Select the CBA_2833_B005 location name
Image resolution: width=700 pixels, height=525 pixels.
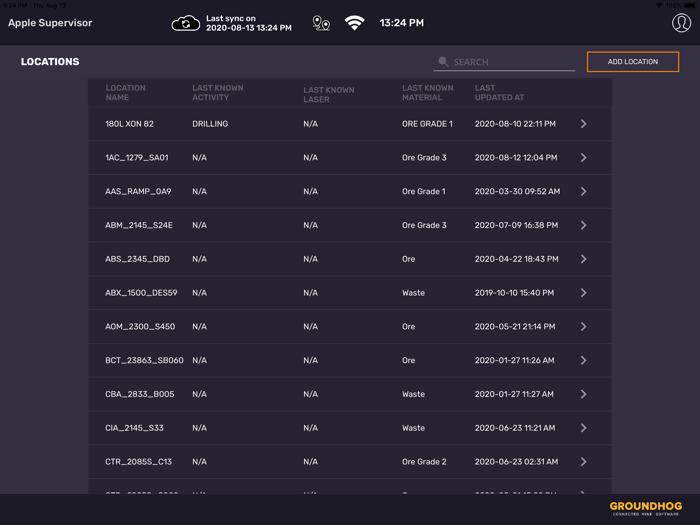140,394
